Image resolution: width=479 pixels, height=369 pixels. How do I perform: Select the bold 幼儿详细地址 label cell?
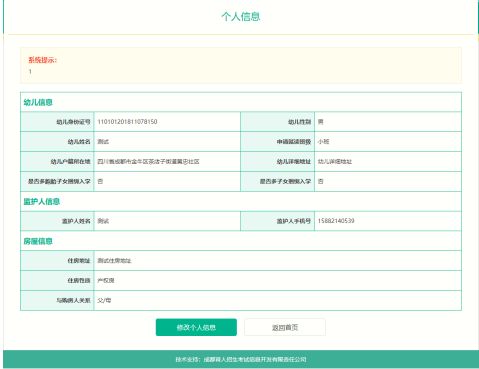pos(278,162)
